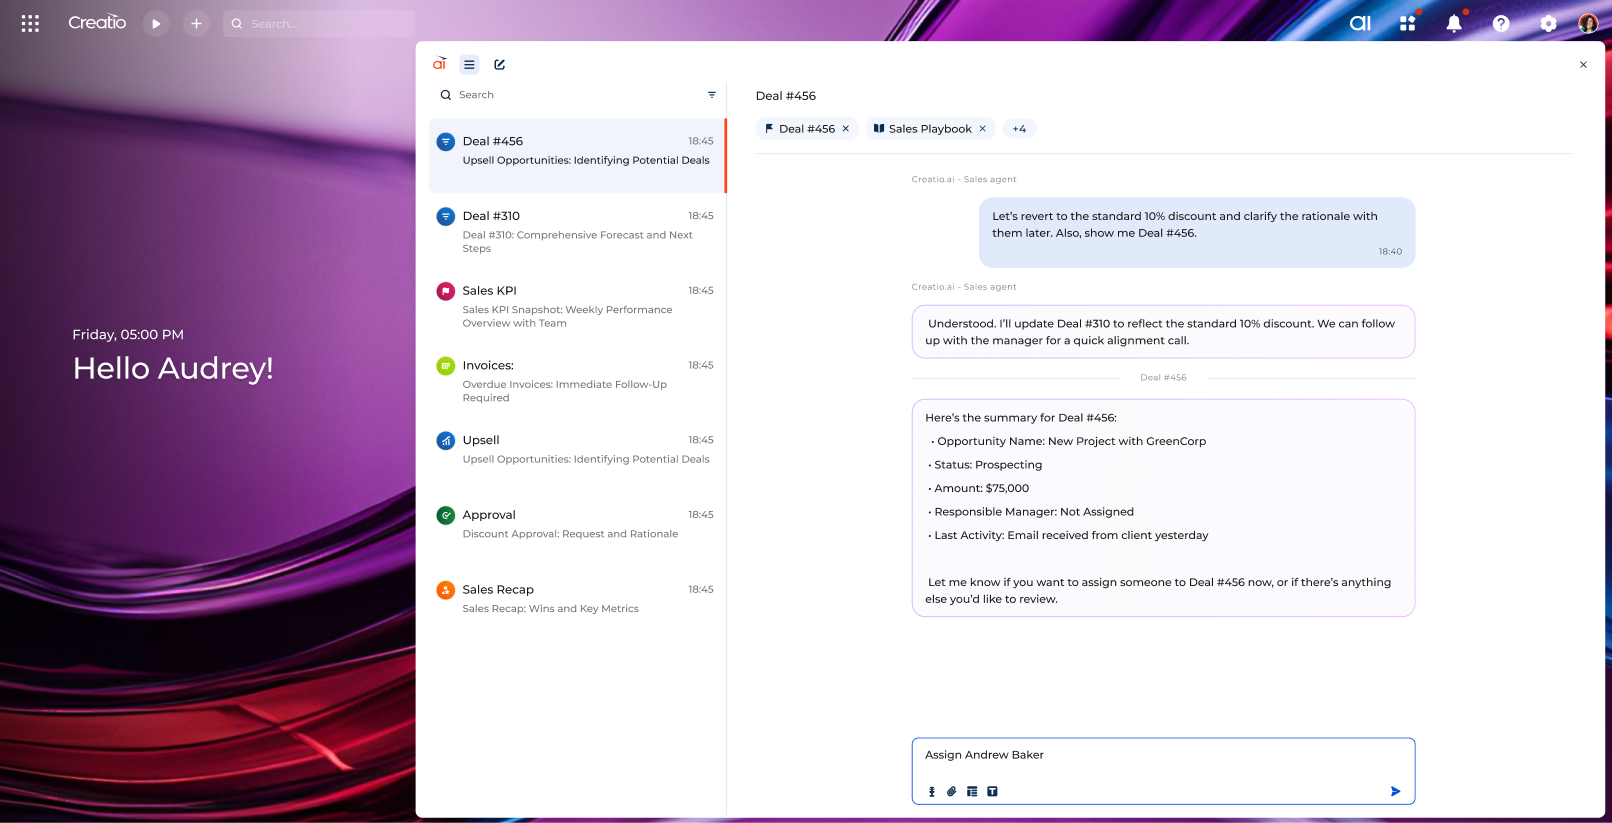Screen dimensions: 1612x823
Task: Click the text formatting T icon
Action: (x=992, y=791)
